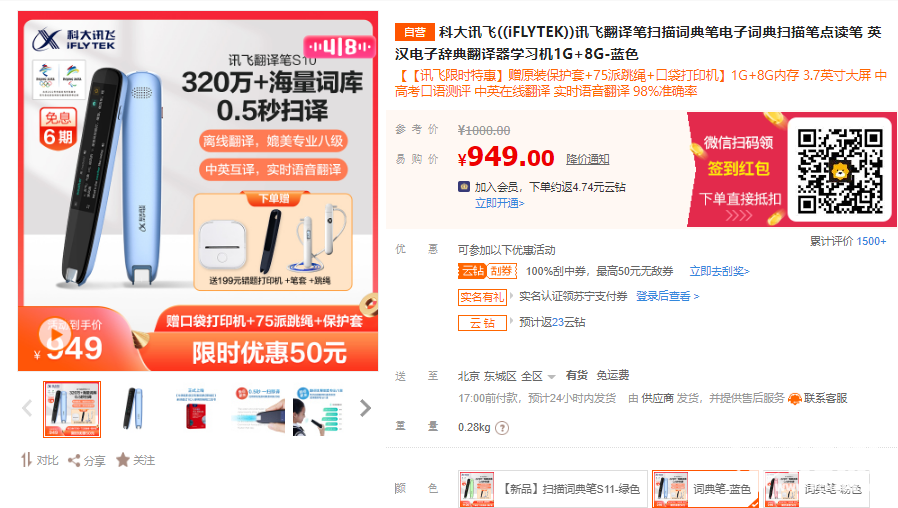
Task: Show next thumbnails with right arrow
Action: tap(365, 408)
